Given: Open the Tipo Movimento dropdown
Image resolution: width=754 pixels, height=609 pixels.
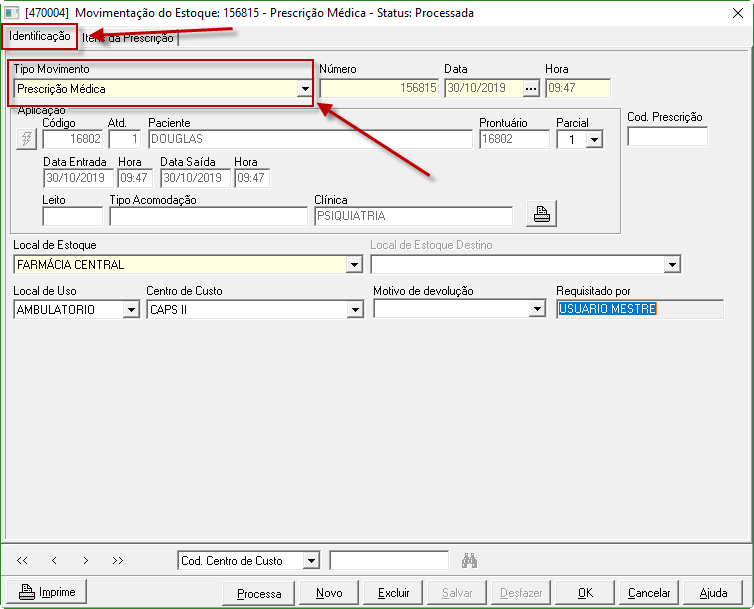Looking at the screenshot, I should (305, 89).
